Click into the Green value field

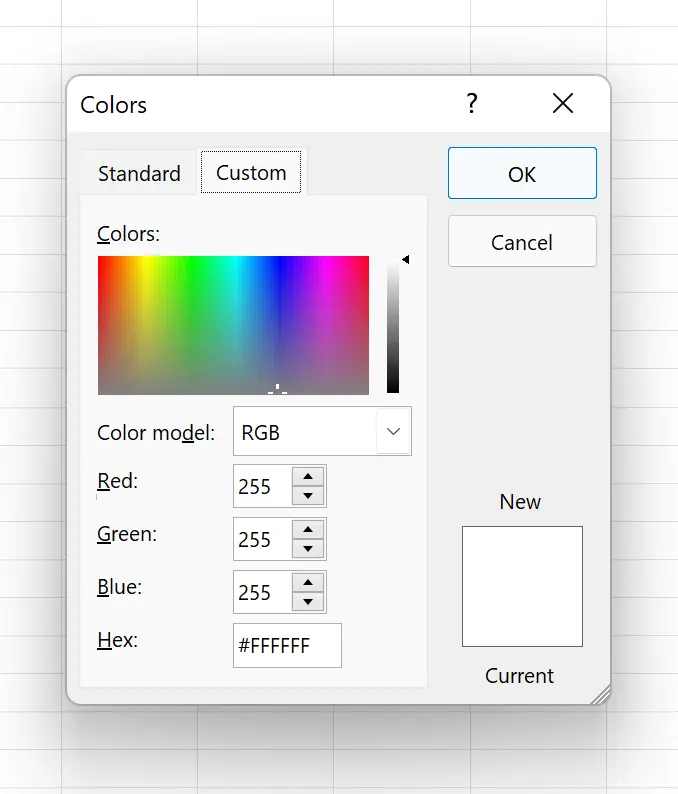pyautogui.click(x=262, y=539)
